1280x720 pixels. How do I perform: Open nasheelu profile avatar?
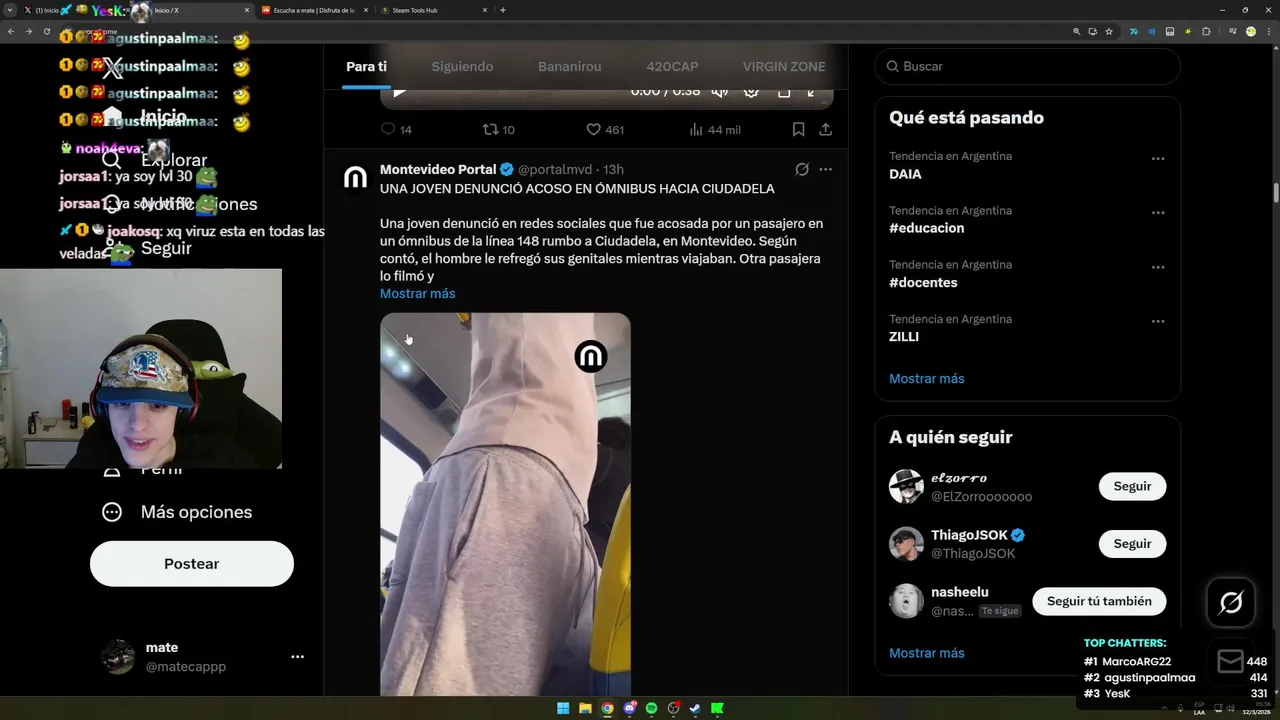(906, 601)
